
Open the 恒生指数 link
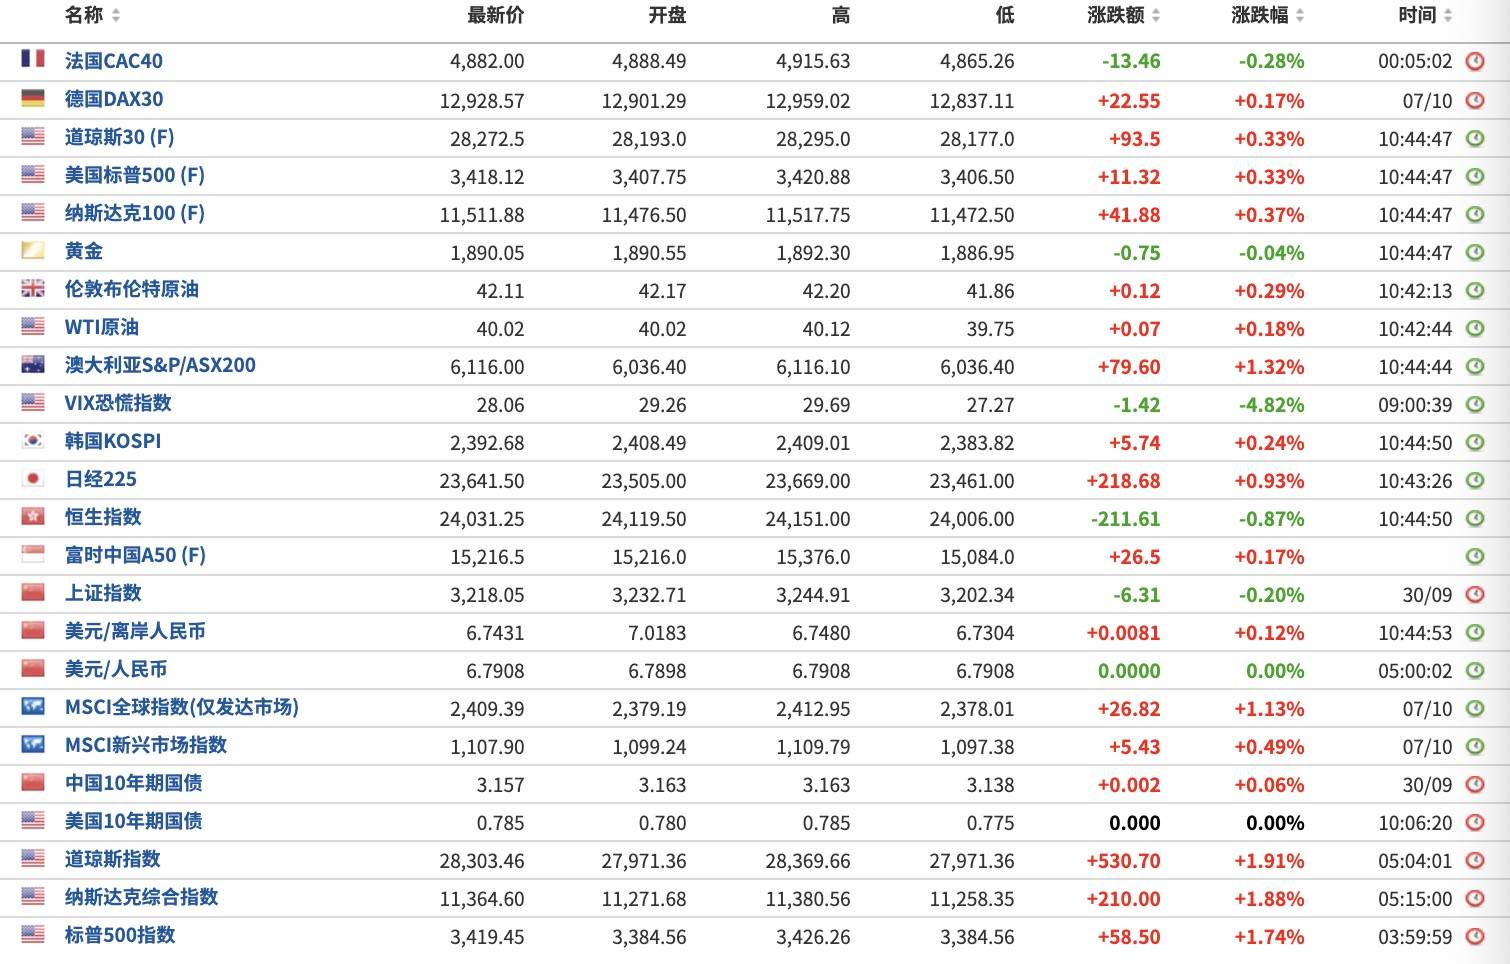click(x=103, y=517)
